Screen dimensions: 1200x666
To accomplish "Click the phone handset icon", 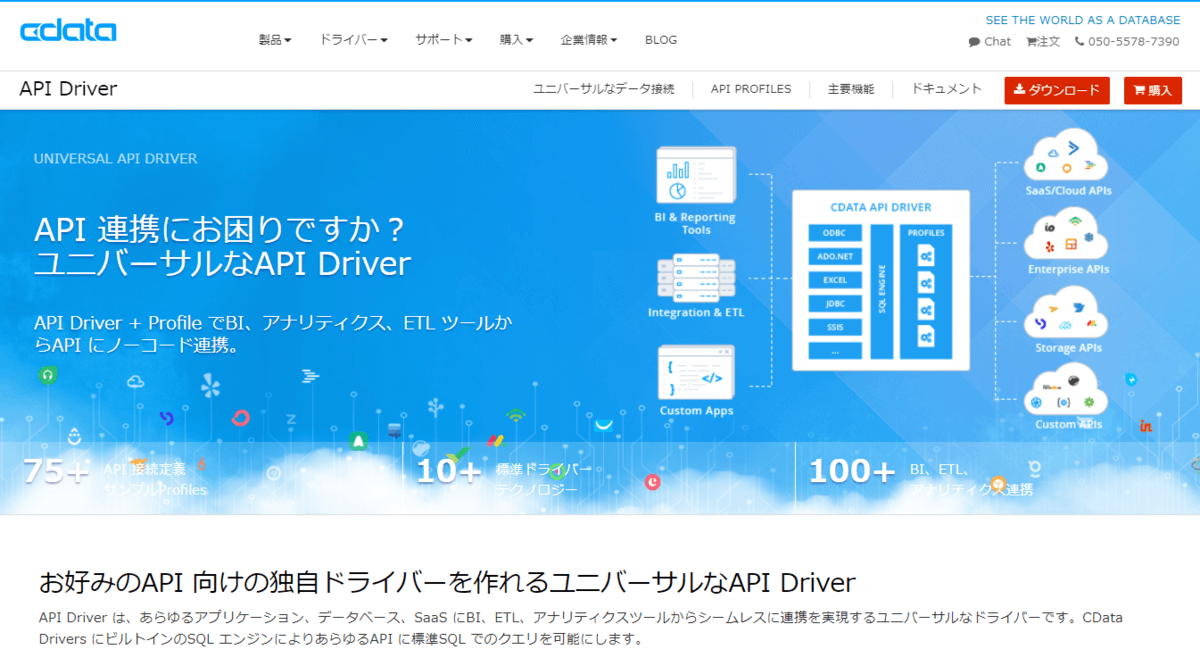I will 1080,42.
